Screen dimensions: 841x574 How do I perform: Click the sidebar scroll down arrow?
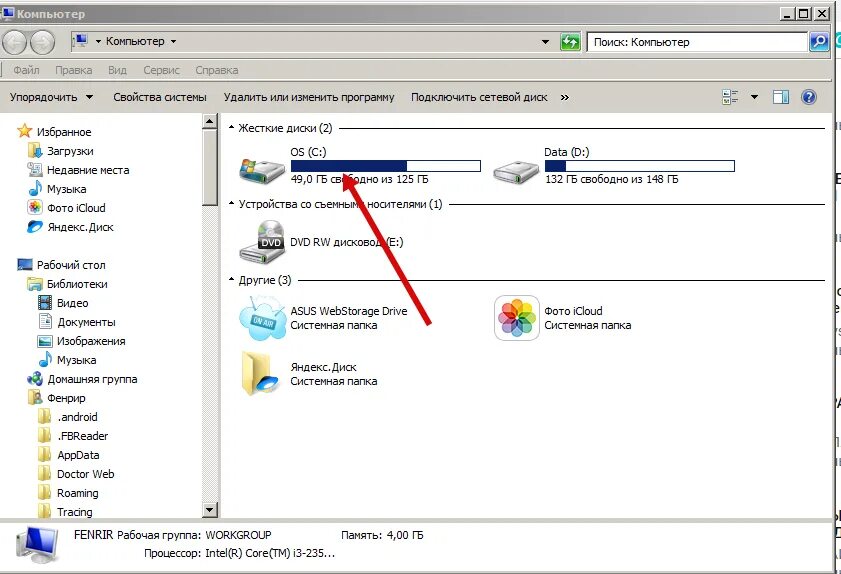[x=210, y=510]
